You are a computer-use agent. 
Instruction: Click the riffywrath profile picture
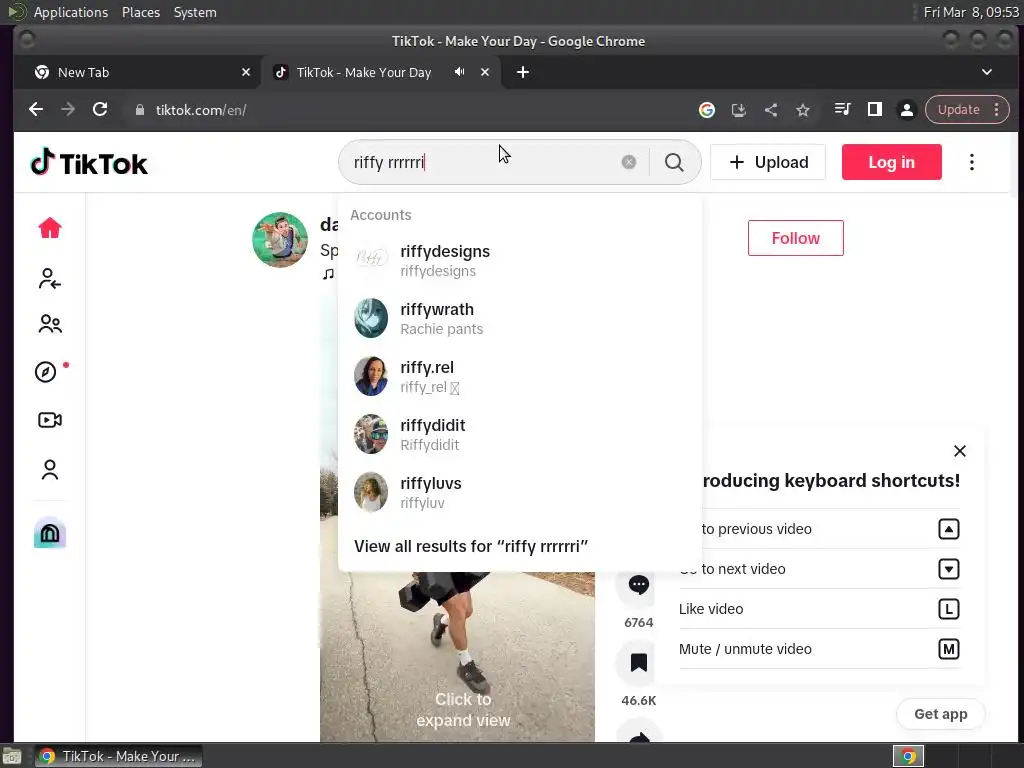[x=370, y=318]
